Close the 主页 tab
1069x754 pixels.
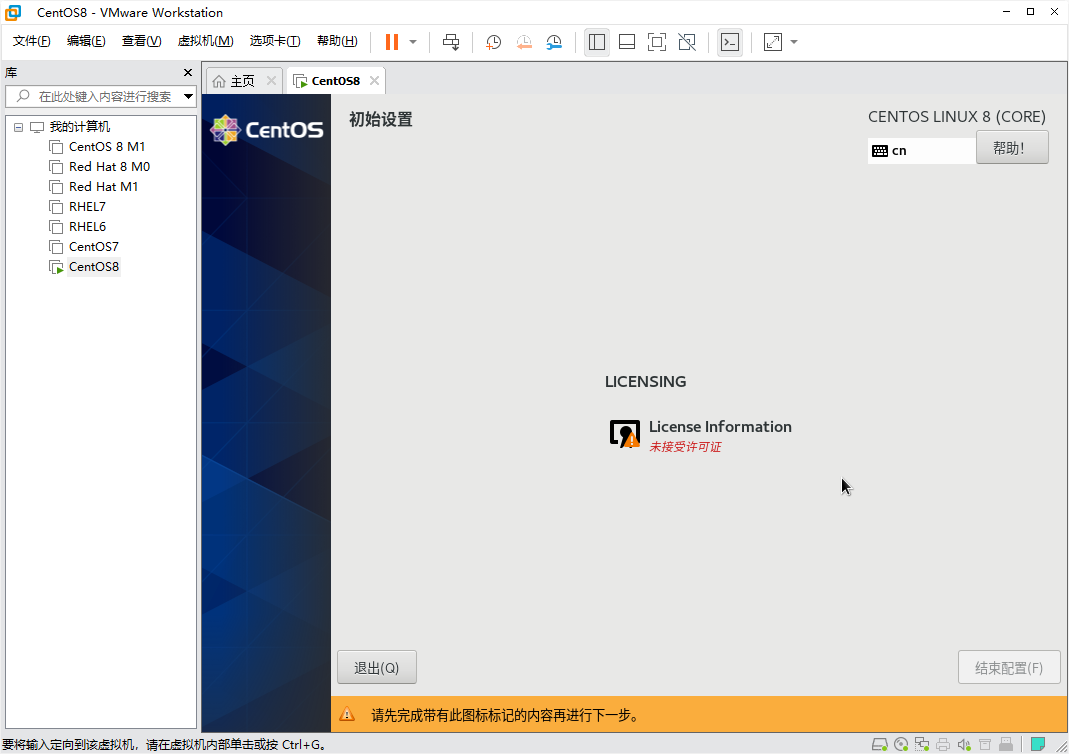[271, 81]
